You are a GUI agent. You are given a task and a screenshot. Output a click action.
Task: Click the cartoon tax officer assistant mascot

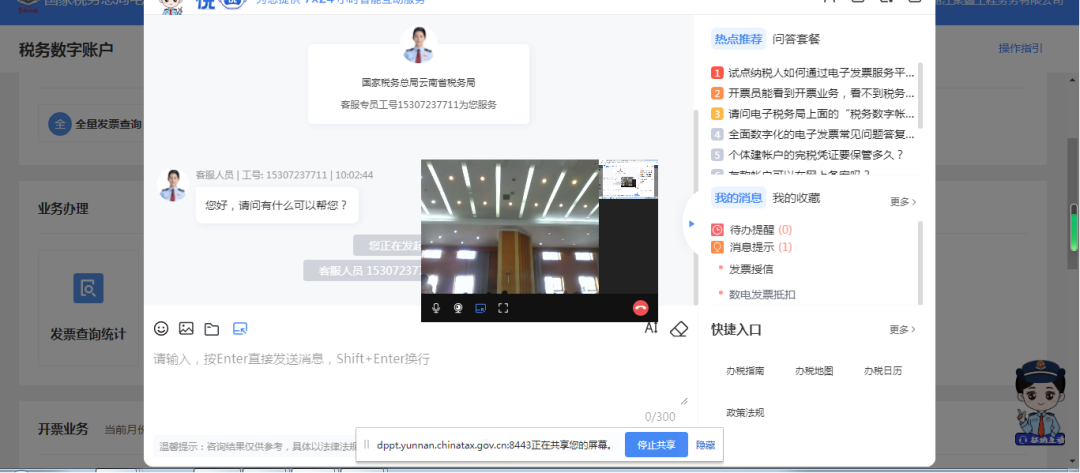(1040, 401)
